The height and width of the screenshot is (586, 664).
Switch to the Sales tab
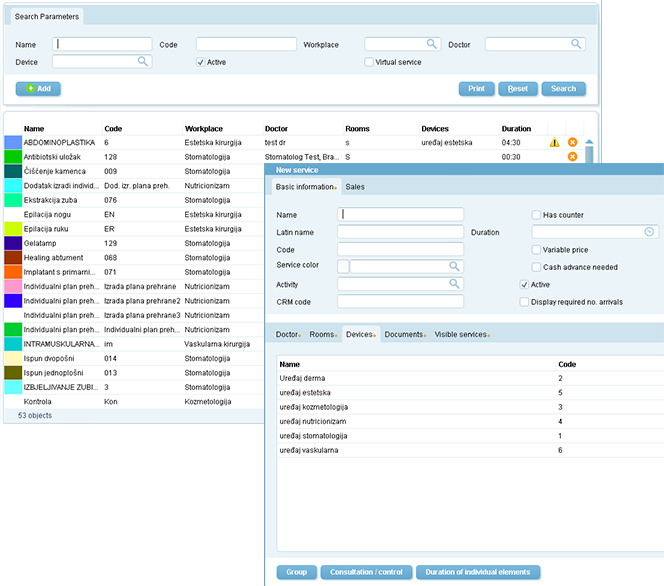click(355, 187)
